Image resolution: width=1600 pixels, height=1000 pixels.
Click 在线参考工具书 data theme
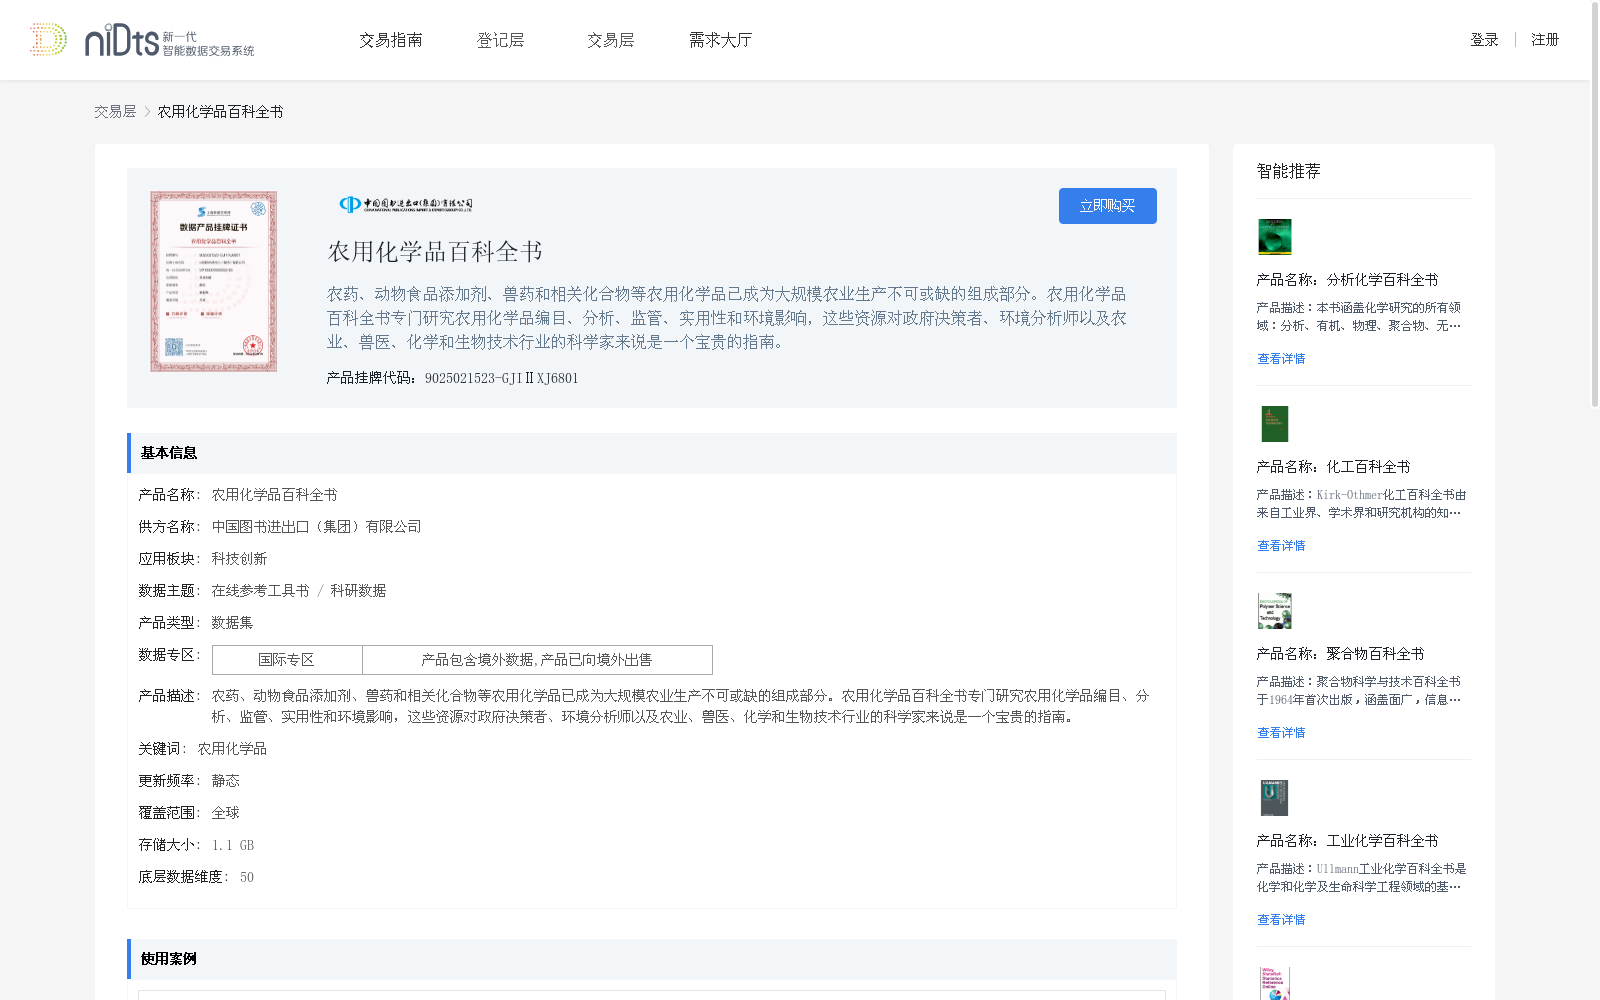click(260, 591)
